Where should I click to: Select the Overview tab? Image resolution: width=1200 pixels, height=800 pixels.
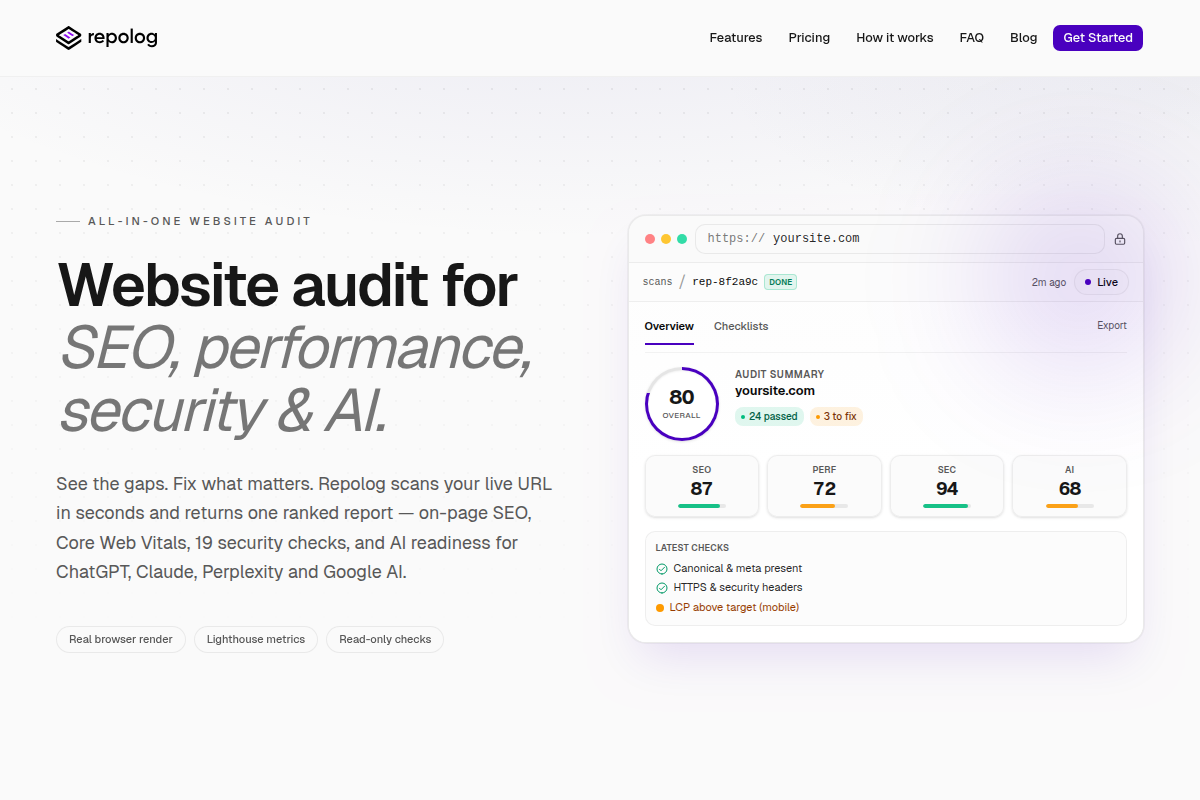669,326
